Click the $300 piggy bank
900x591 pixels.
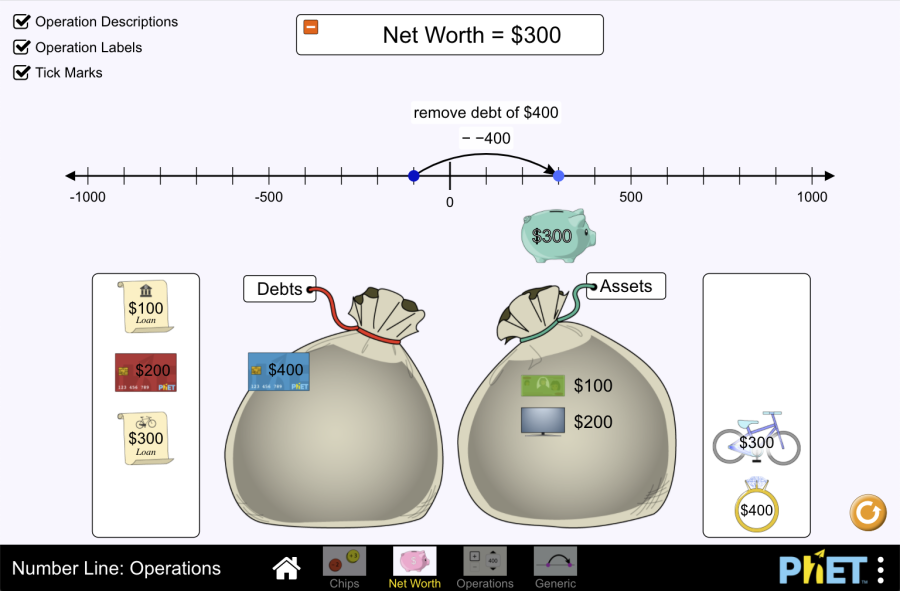tap(556, 236)
